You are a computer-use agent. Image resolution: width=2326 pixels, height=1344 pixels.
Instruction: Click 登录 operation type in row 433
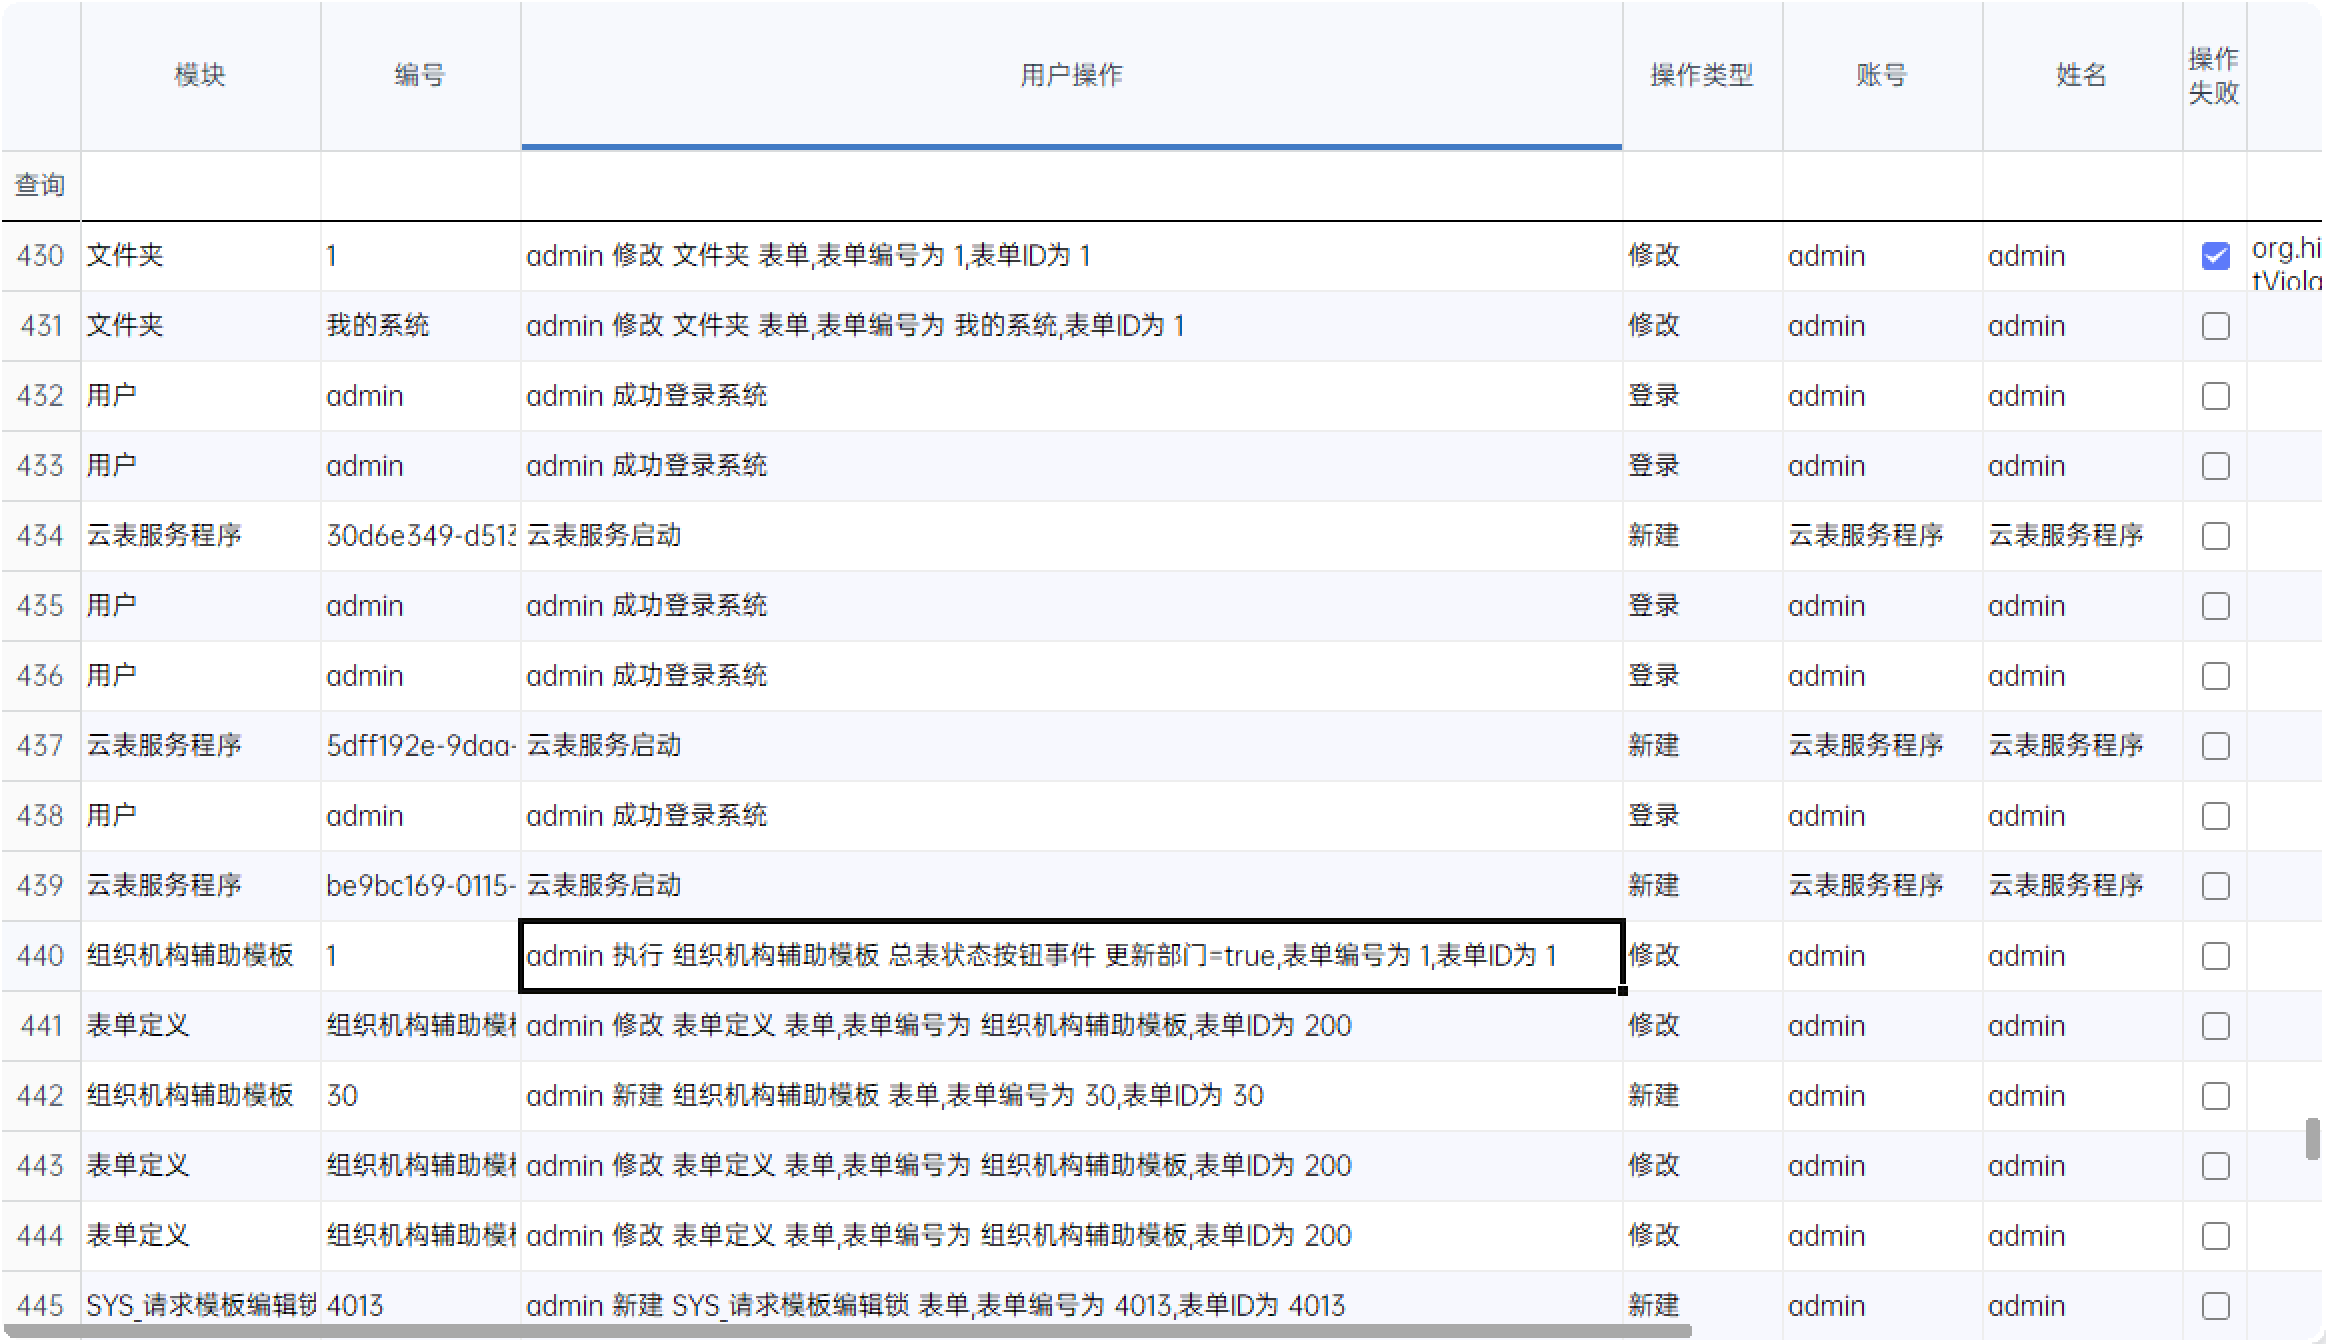[1702, 466]
